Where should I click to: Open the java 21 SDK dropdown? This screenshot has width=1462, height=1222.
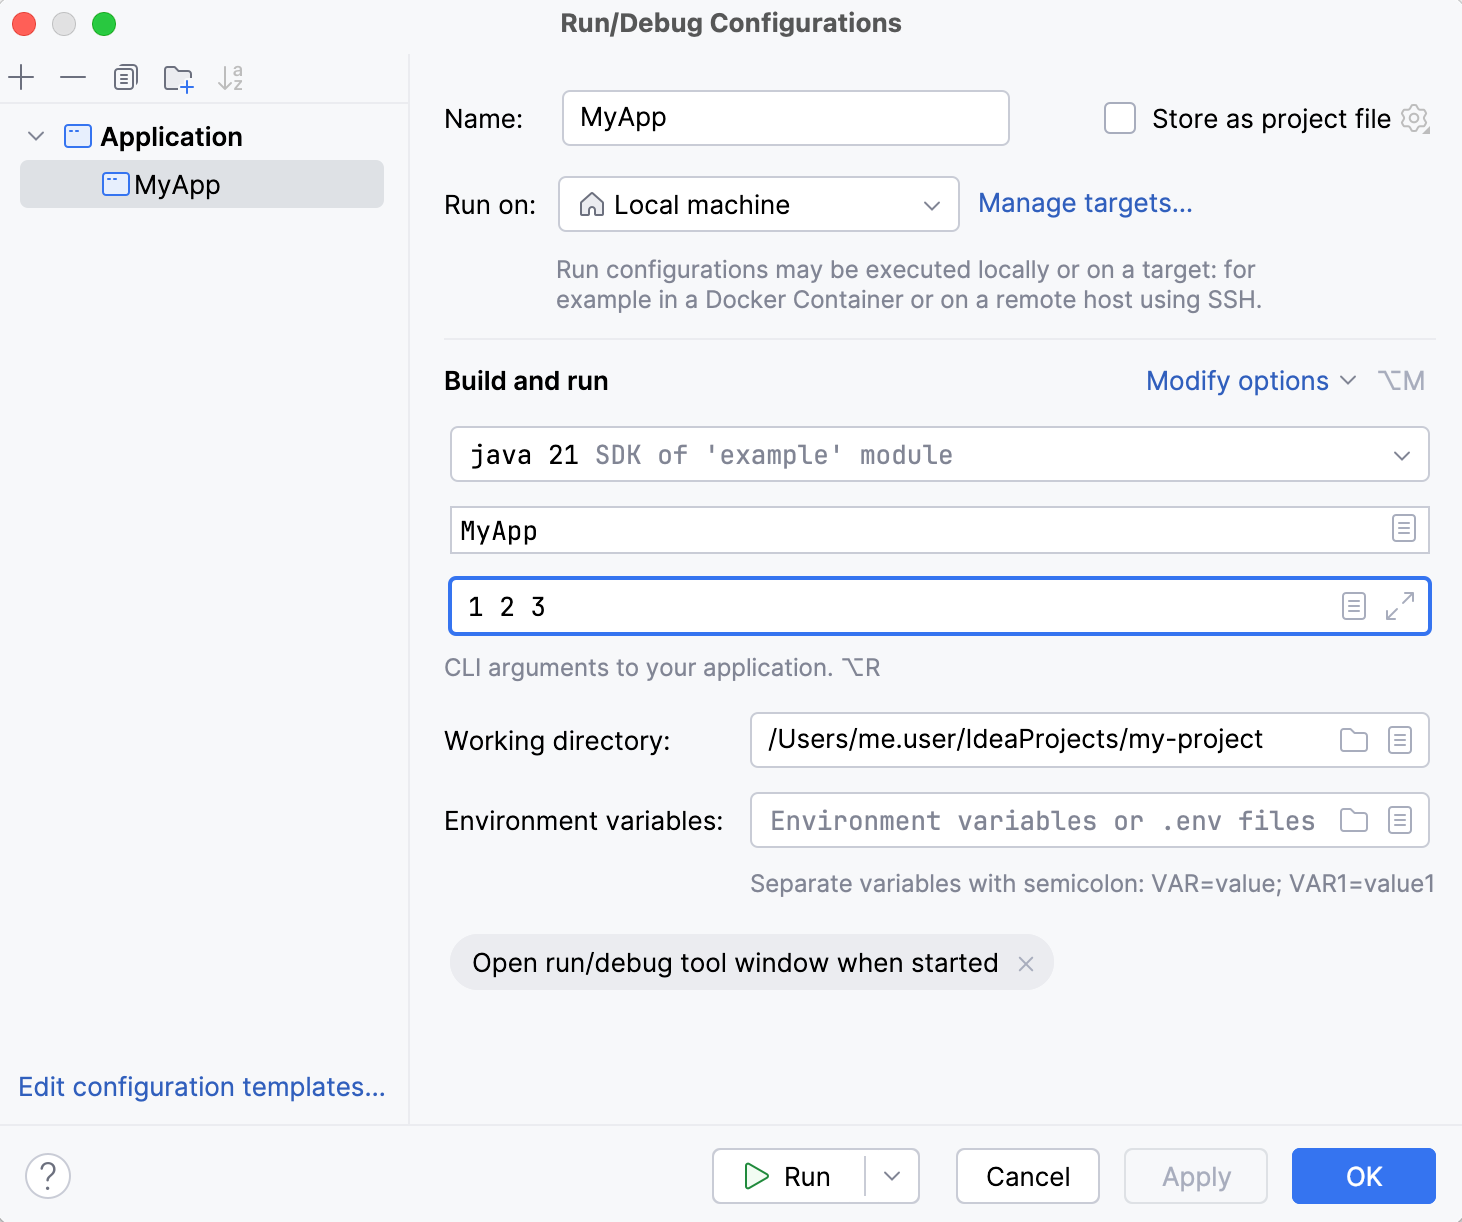[1404, 454]
